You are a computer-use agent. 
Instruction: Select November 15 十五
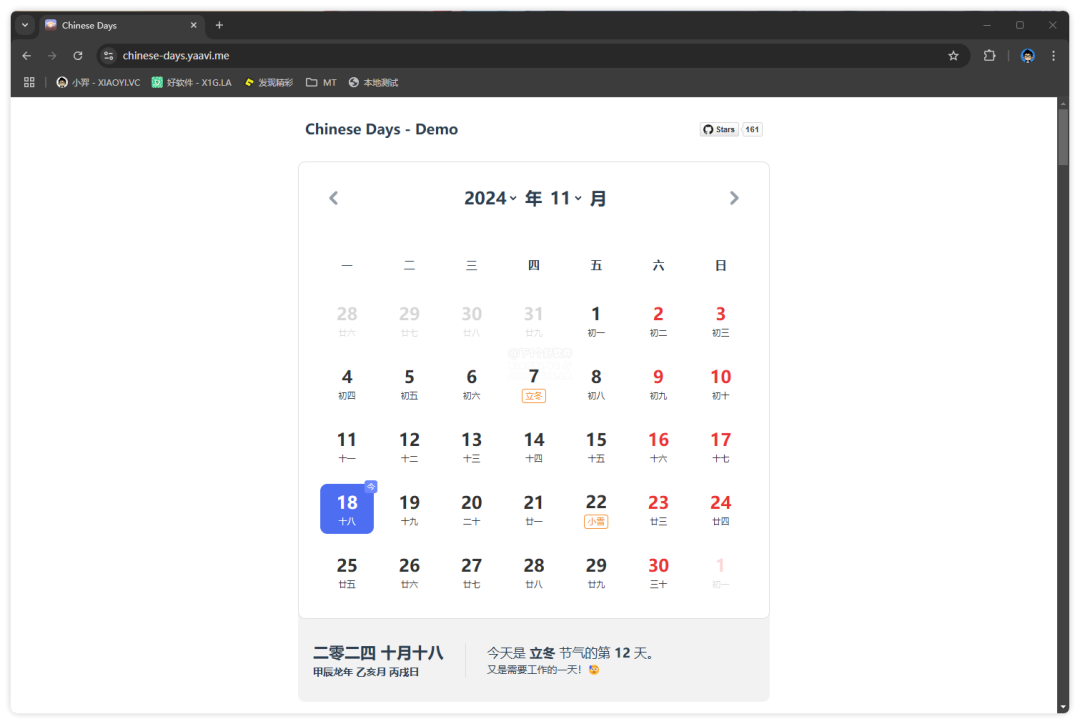[x=596, y=446]
